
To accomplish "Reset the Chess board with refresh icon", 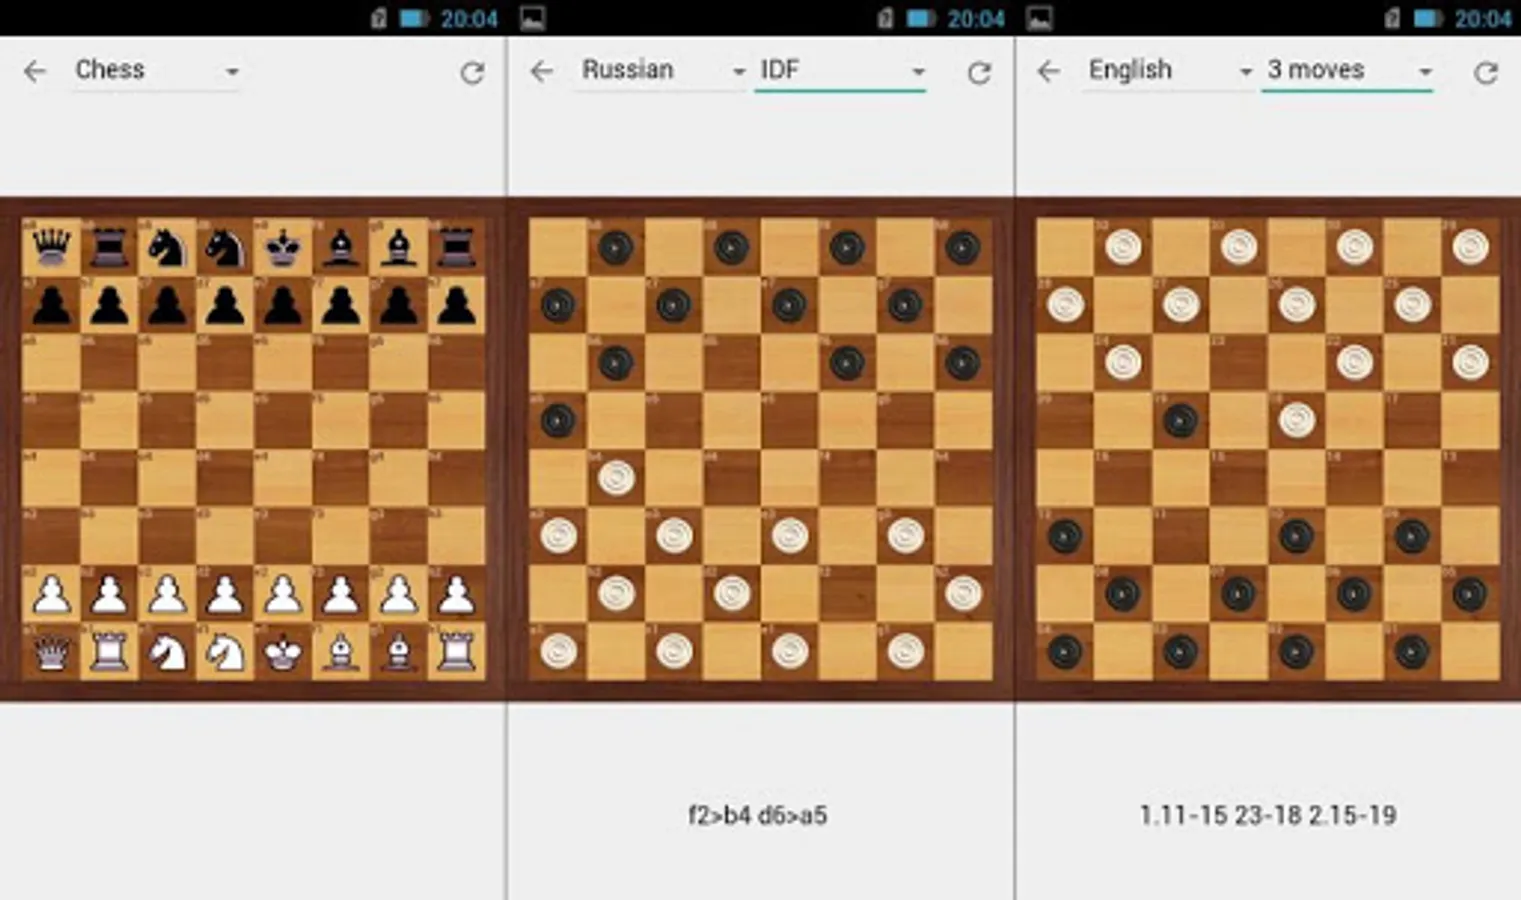I will (x=472, y=72).
